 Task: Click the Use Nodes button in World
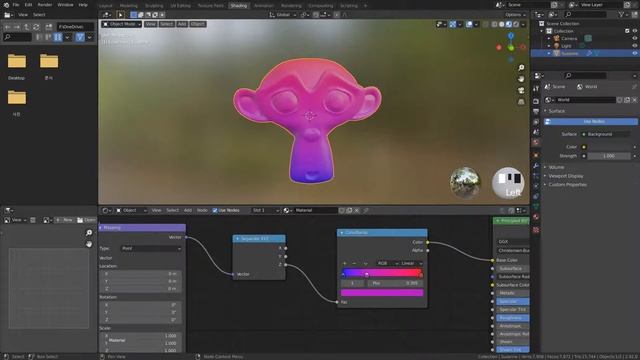click(x=591, y=122)
